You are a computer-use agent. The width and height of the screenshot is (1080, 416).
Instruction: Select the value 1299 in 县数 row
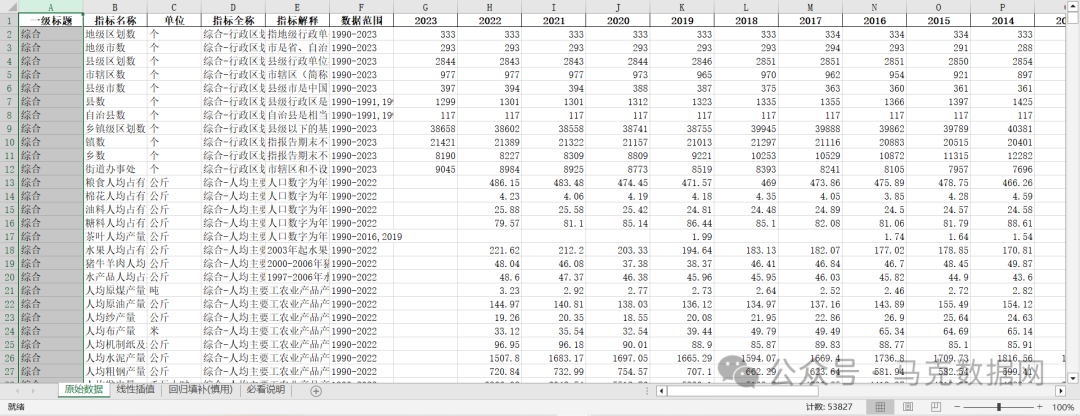pyautogui.click(x=425, y=101)
